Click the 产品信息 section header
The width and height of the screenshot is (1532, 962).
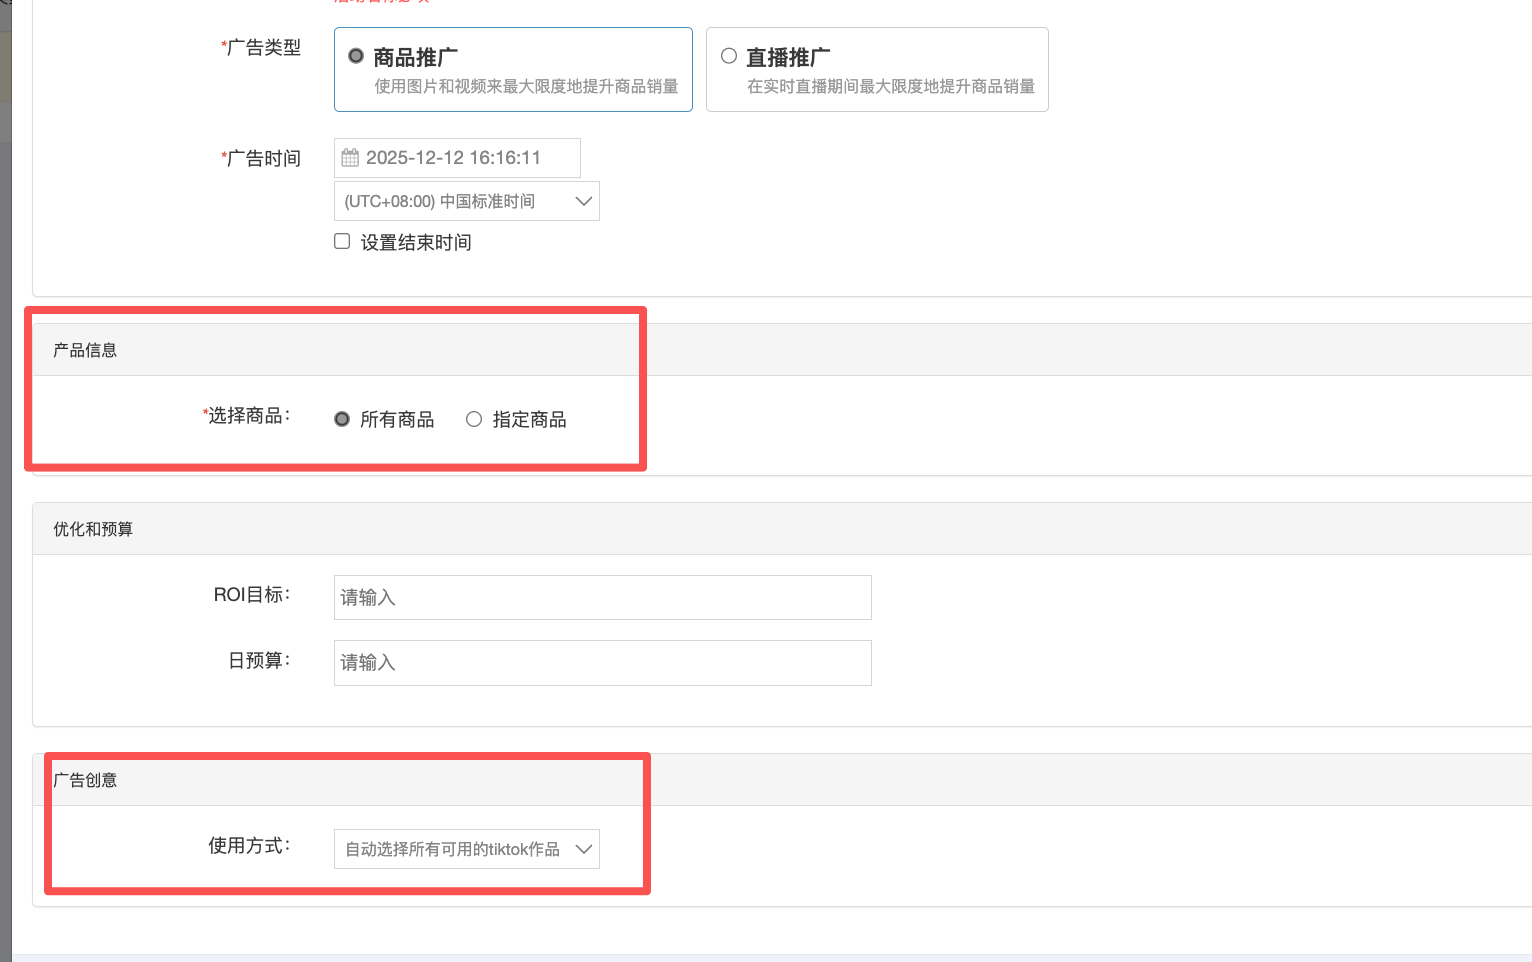click(x=85, y=350)
